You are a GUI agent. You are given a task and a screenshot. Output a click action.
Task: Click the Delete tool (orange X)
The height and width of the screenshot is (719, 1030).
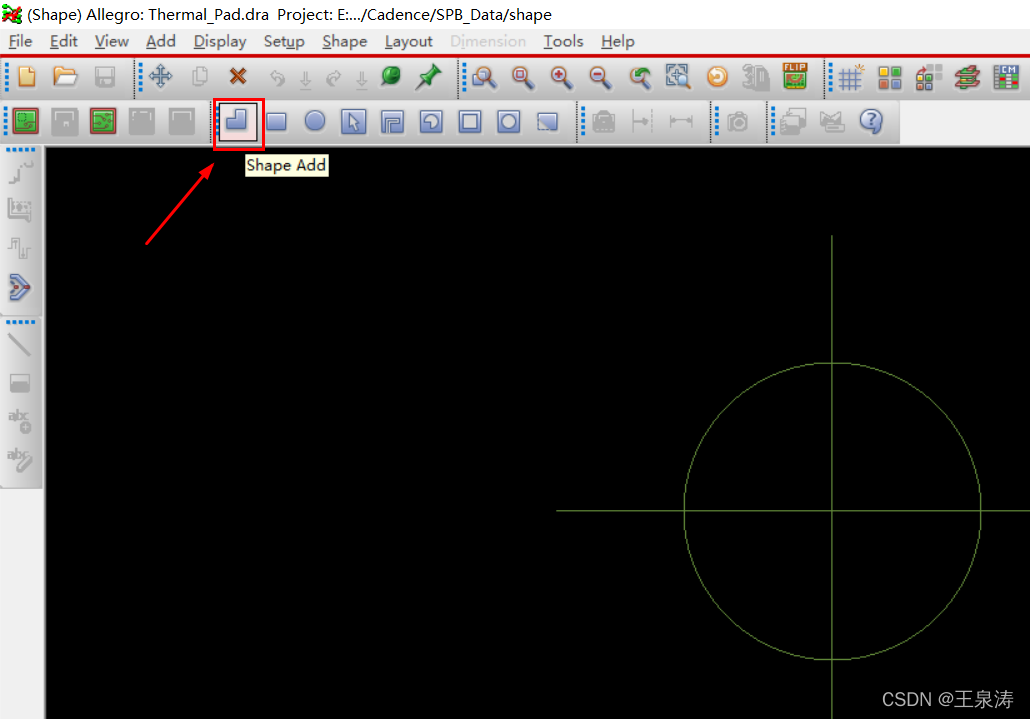click(x=238, y=76)
